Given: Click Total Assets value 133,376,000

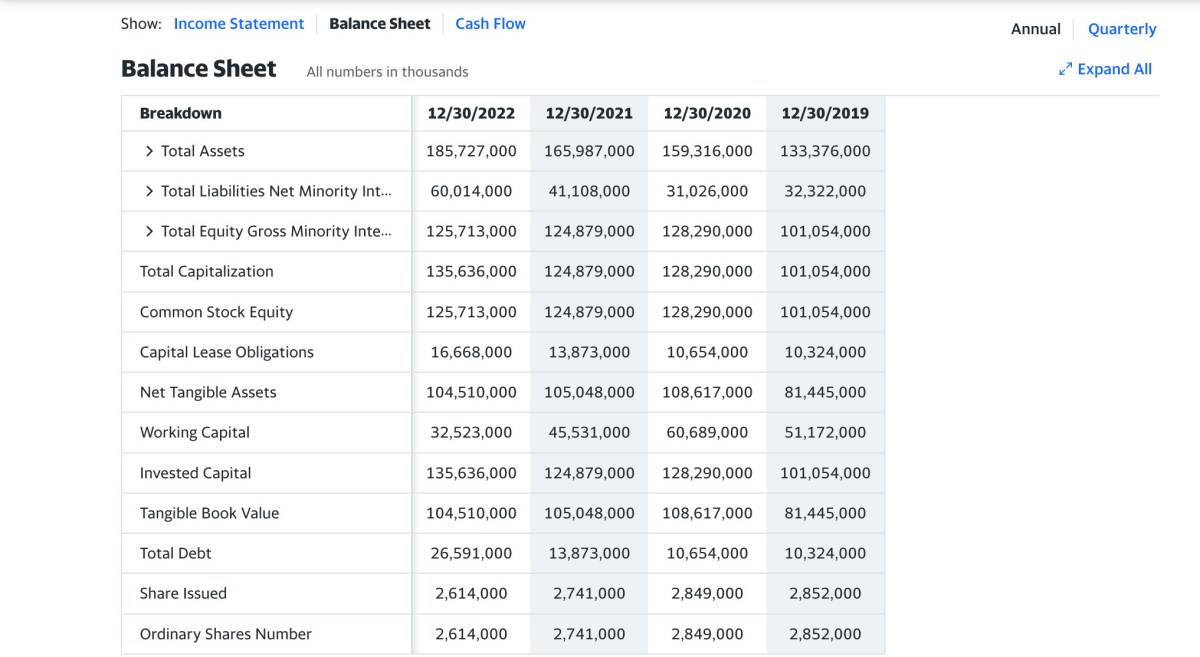Looking at the screenshot, I should click(x=825, y=151).
